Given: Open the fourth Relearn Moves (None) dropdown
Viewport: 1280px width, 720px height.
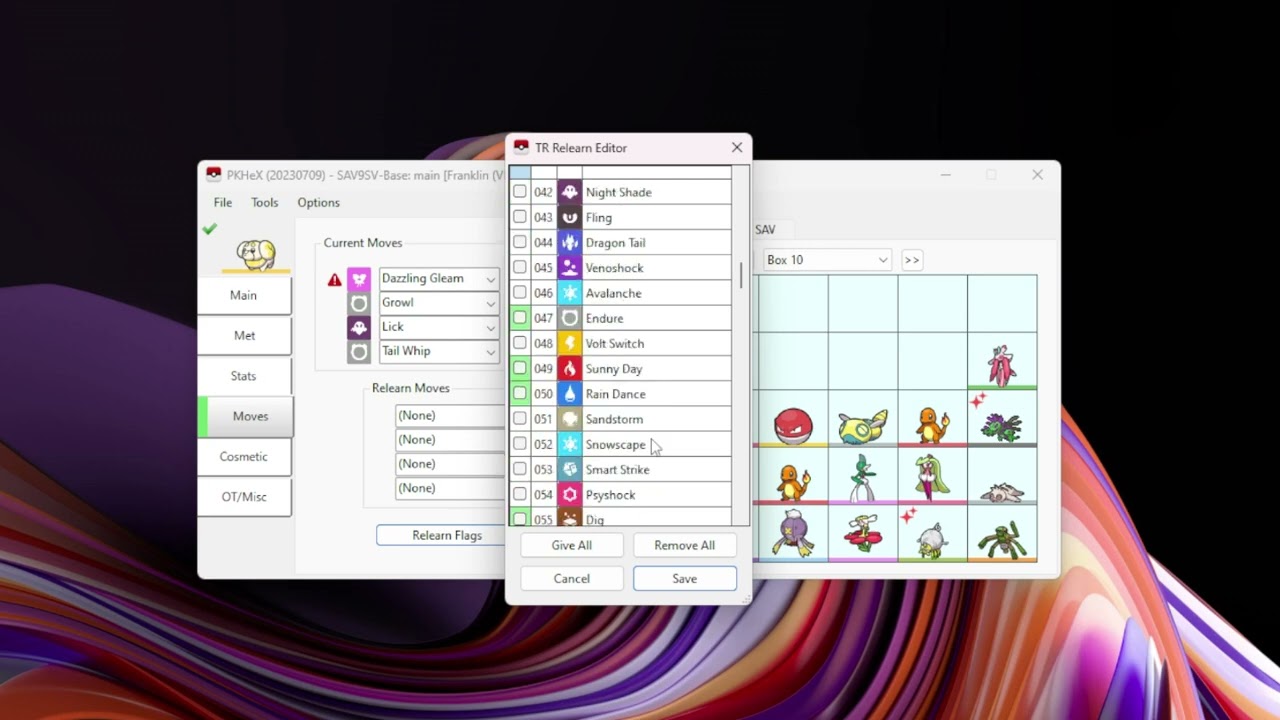Looking at the screenshot, I should click(450, 488).
